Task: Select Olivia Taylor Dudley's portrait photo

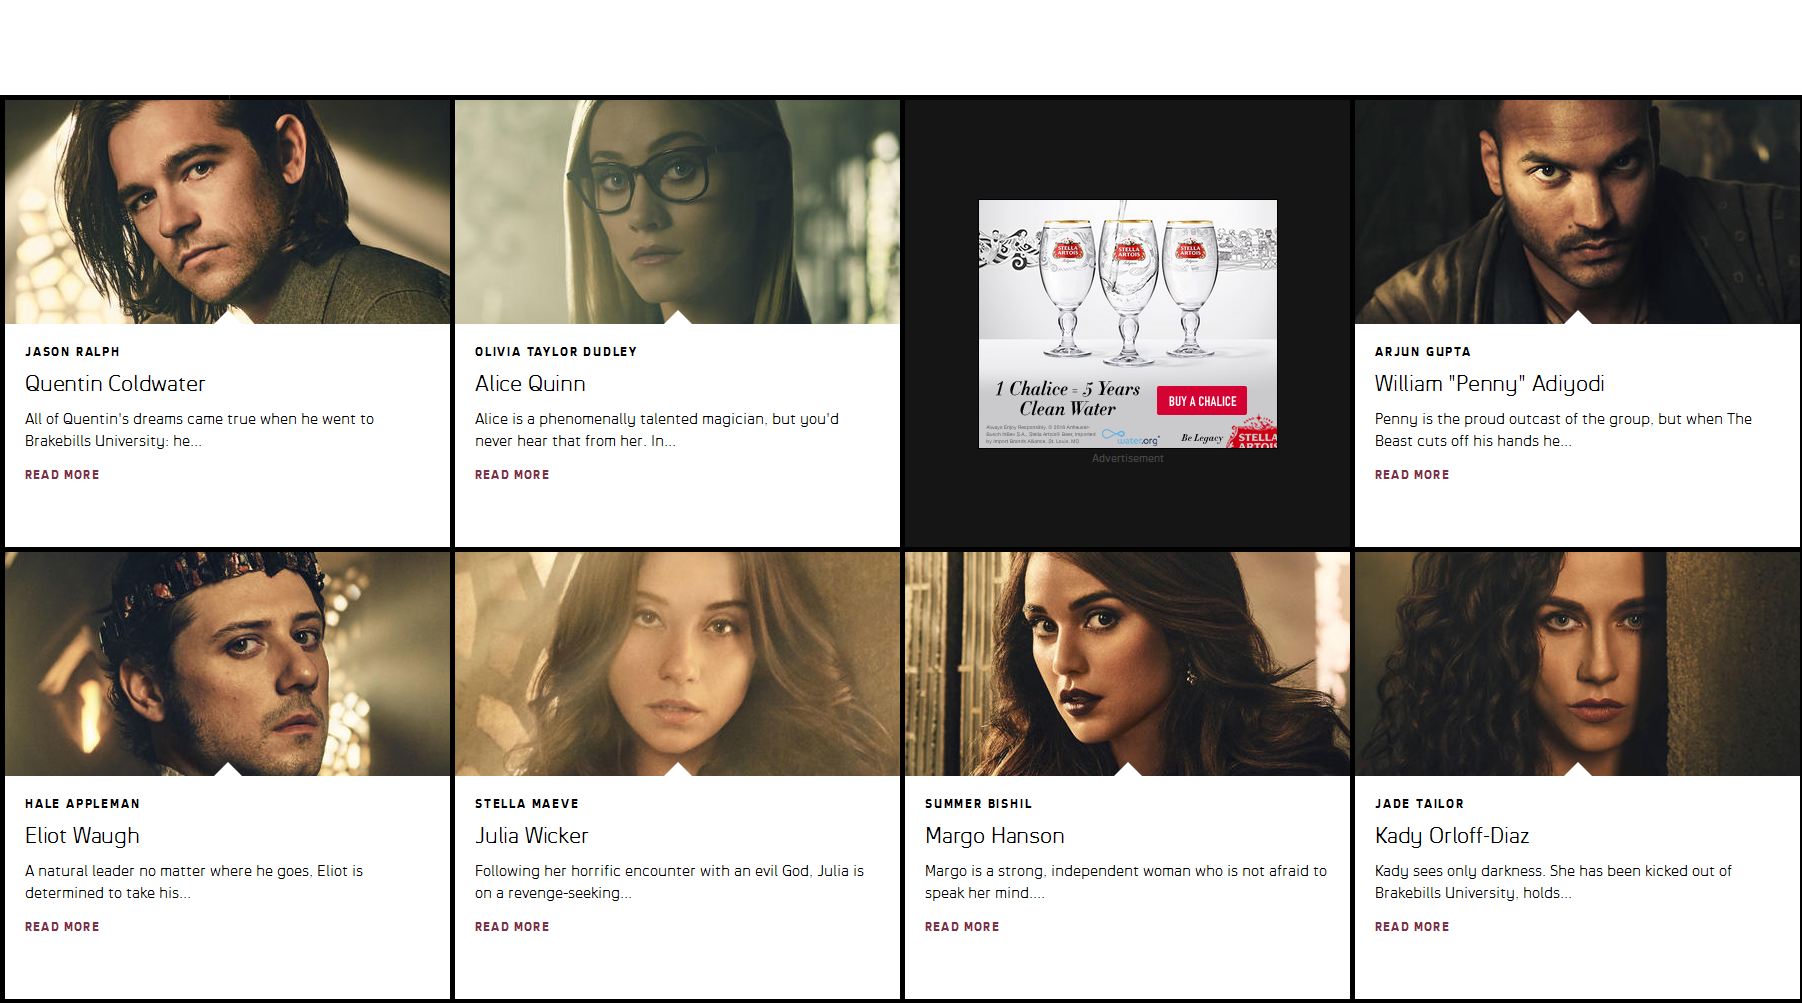Action: 677,212
